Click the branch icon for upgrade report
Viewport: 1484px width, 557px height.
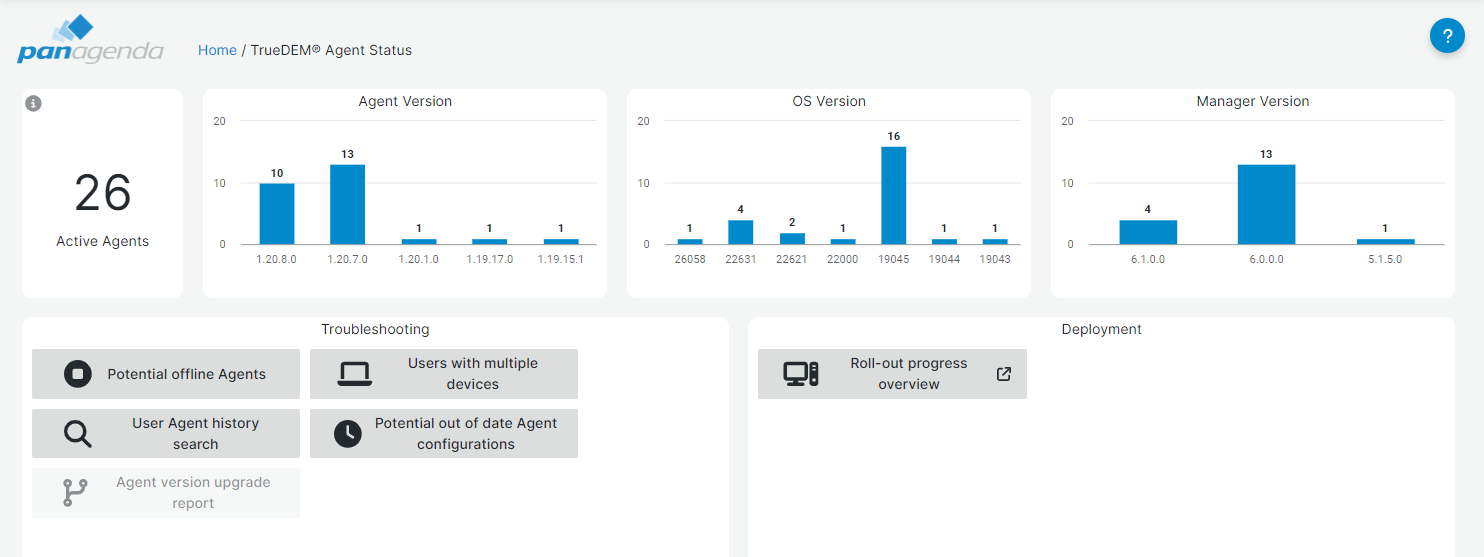coord(75,493)
